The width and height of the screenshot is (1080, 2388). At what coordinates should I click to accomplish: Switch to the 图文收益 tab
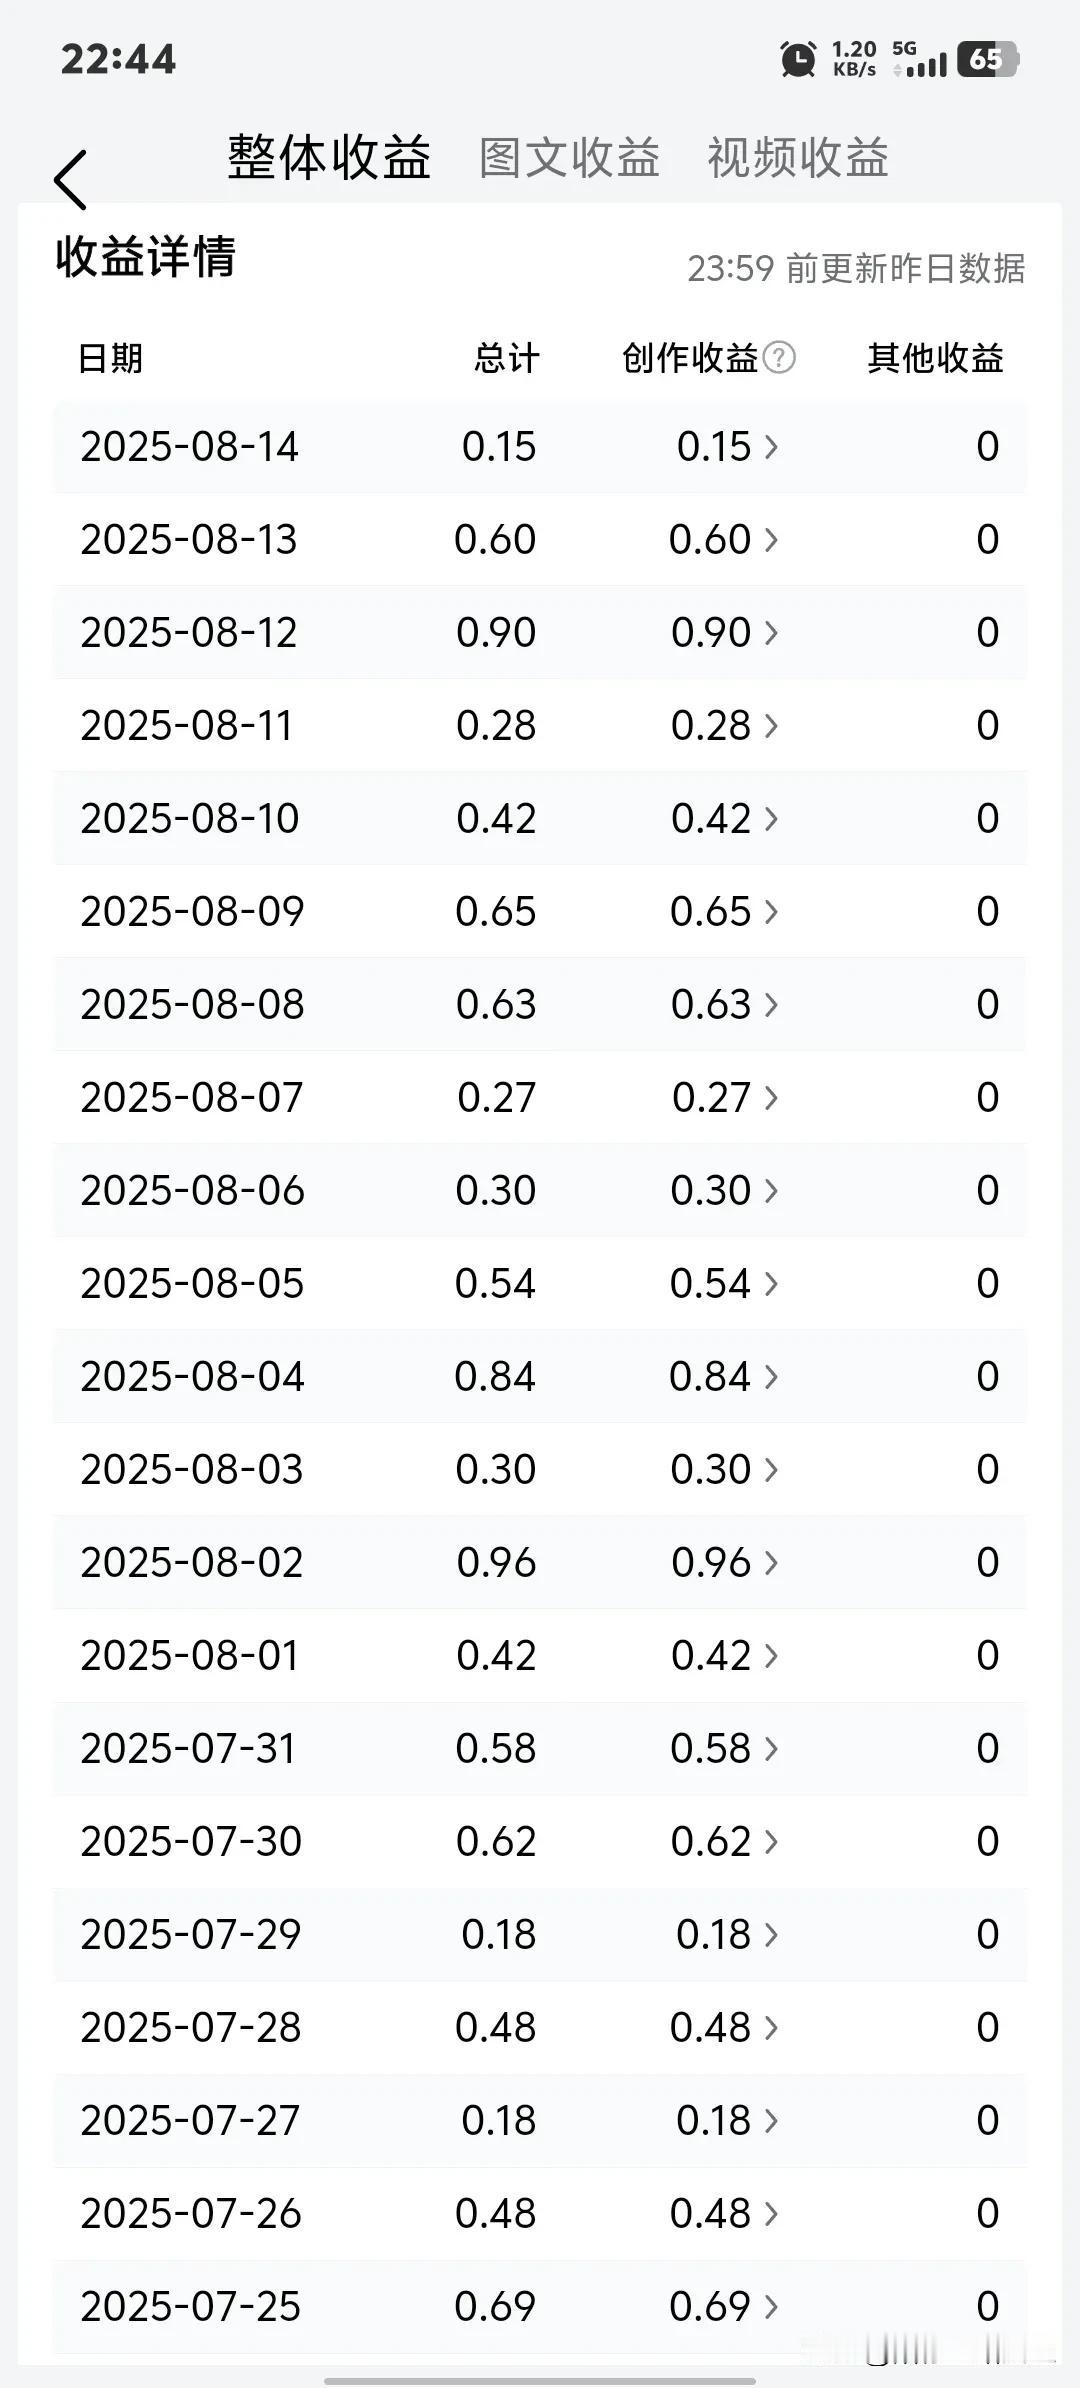(569, 158)
